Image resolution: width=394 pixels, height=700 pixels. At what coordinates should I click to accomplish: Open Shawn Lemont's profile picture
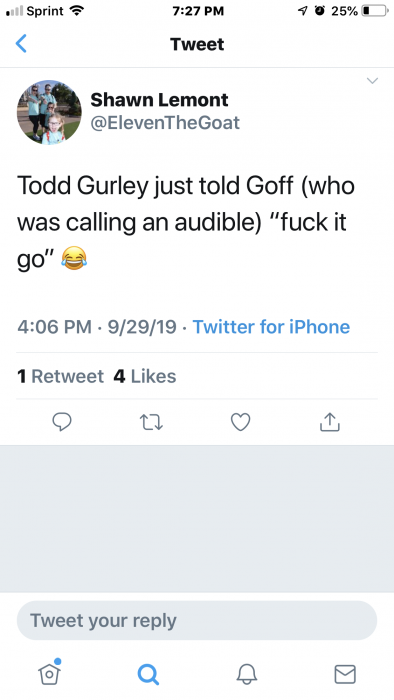[49, 112]
